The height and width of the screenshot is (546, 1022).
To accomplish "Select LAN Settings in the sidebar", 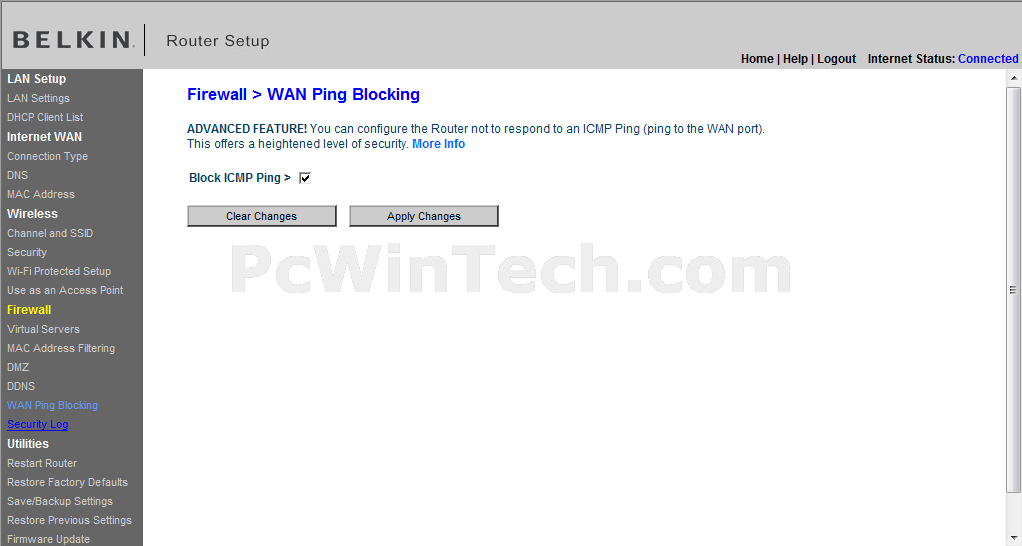I will pyautogui.click(x=38, y=98).
